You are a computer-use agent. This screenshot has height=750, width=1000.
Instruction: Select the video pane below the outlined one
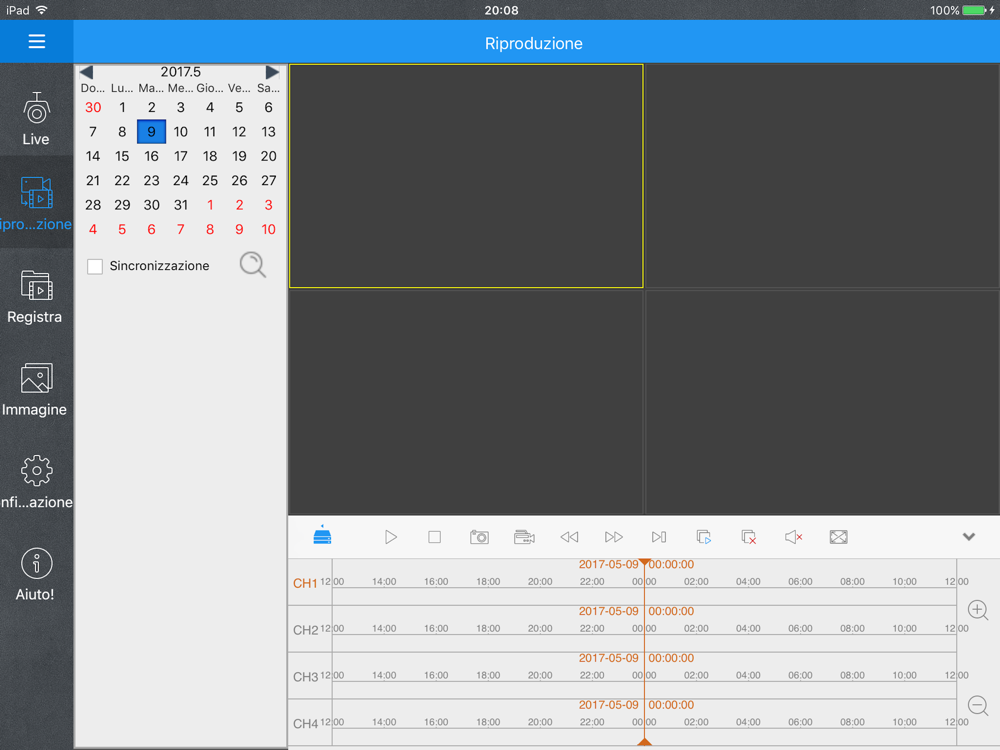coord(466,402)
